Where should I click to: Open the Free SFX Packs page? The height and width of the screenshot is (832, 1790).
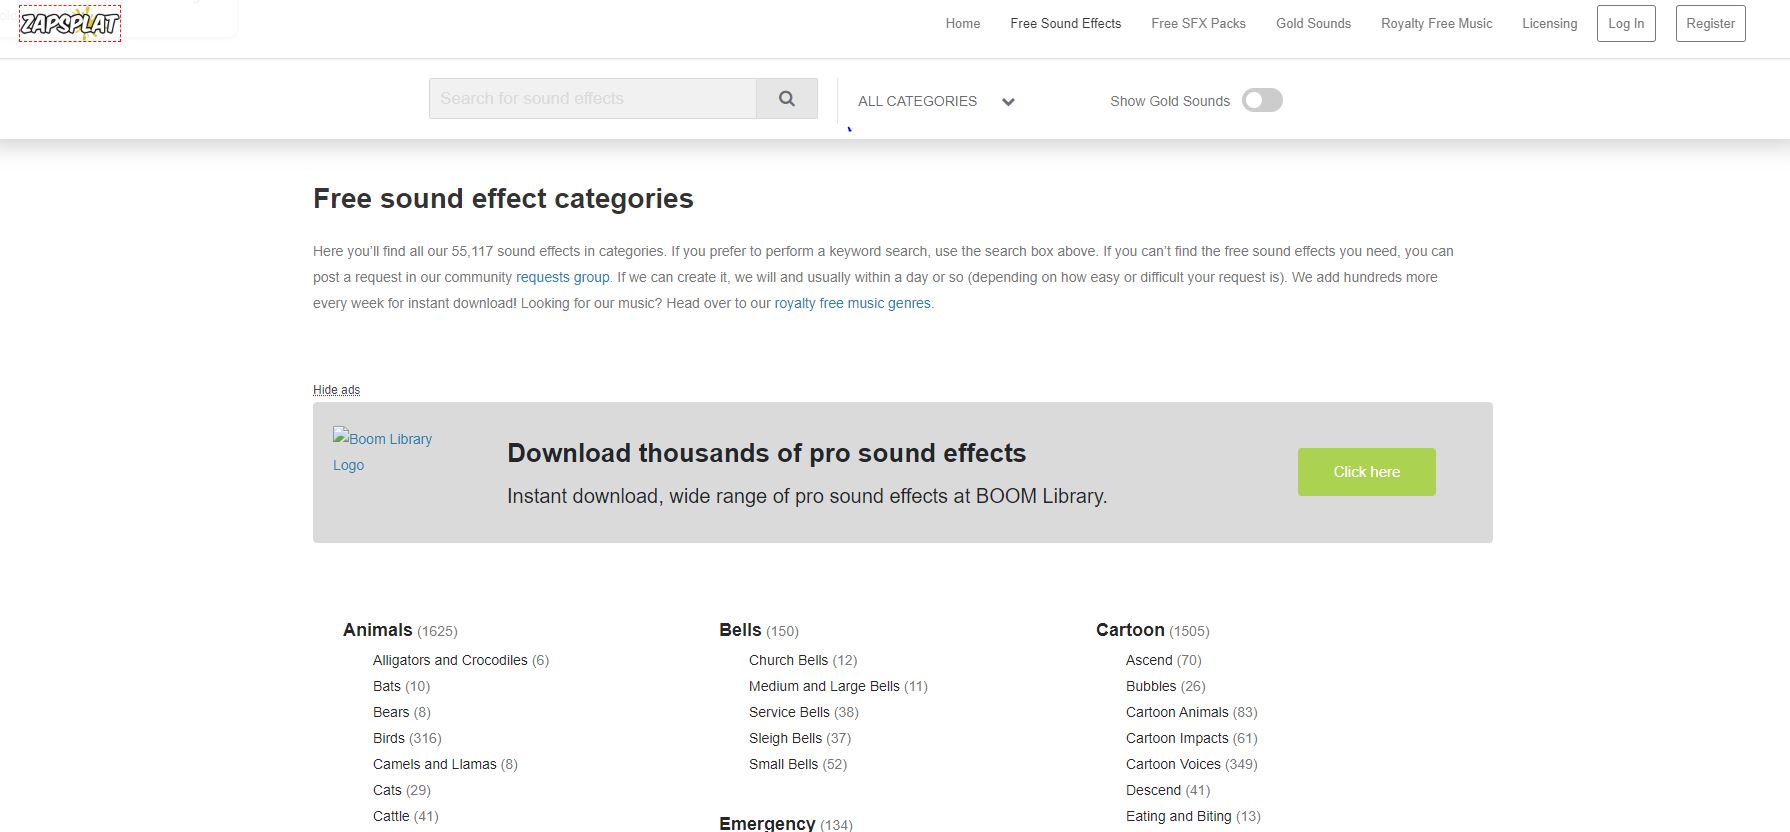1198,24
